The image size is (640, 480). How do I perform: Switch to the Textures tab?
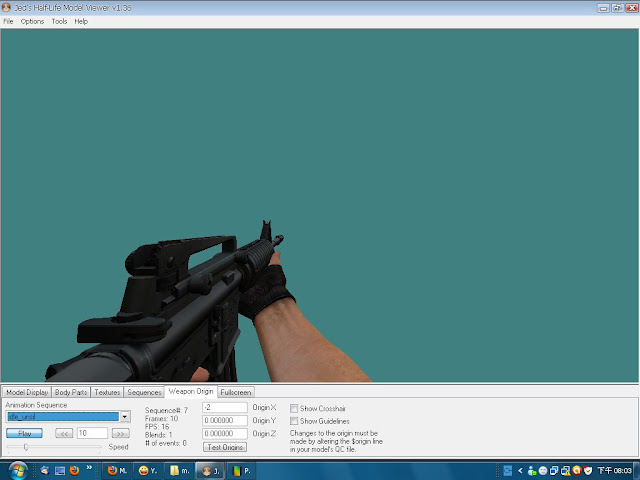pyautogui.click(x=107, y=392)
